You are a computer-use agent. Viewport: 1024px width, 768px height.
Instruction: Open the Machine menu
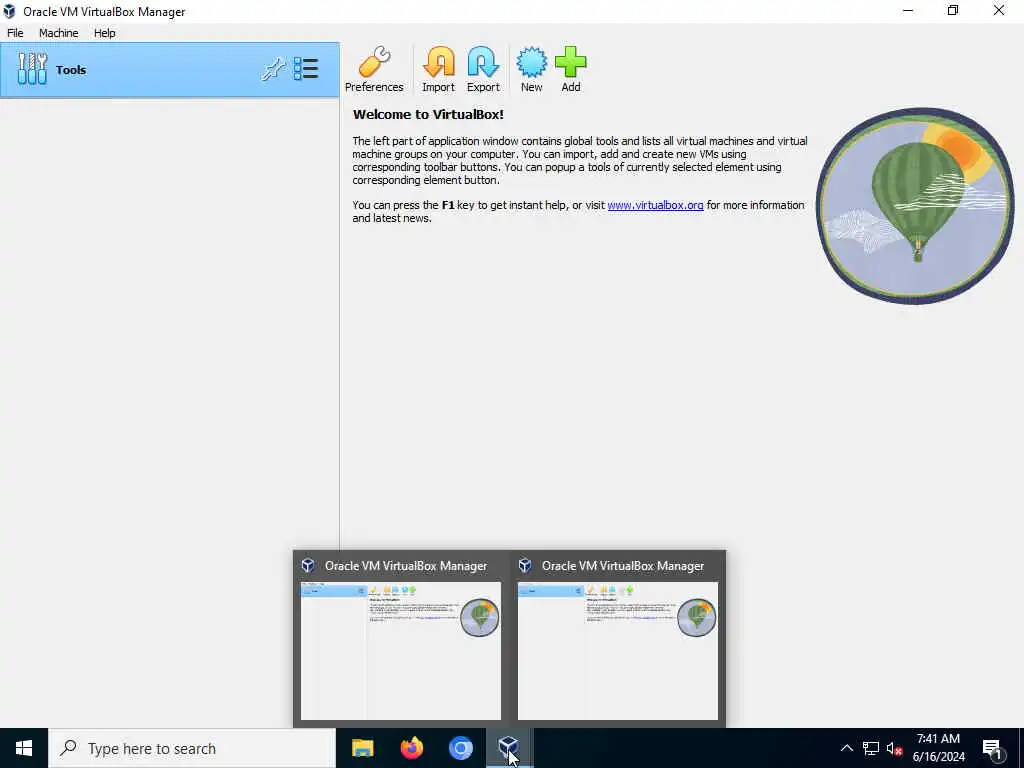(x=58, y=33)
